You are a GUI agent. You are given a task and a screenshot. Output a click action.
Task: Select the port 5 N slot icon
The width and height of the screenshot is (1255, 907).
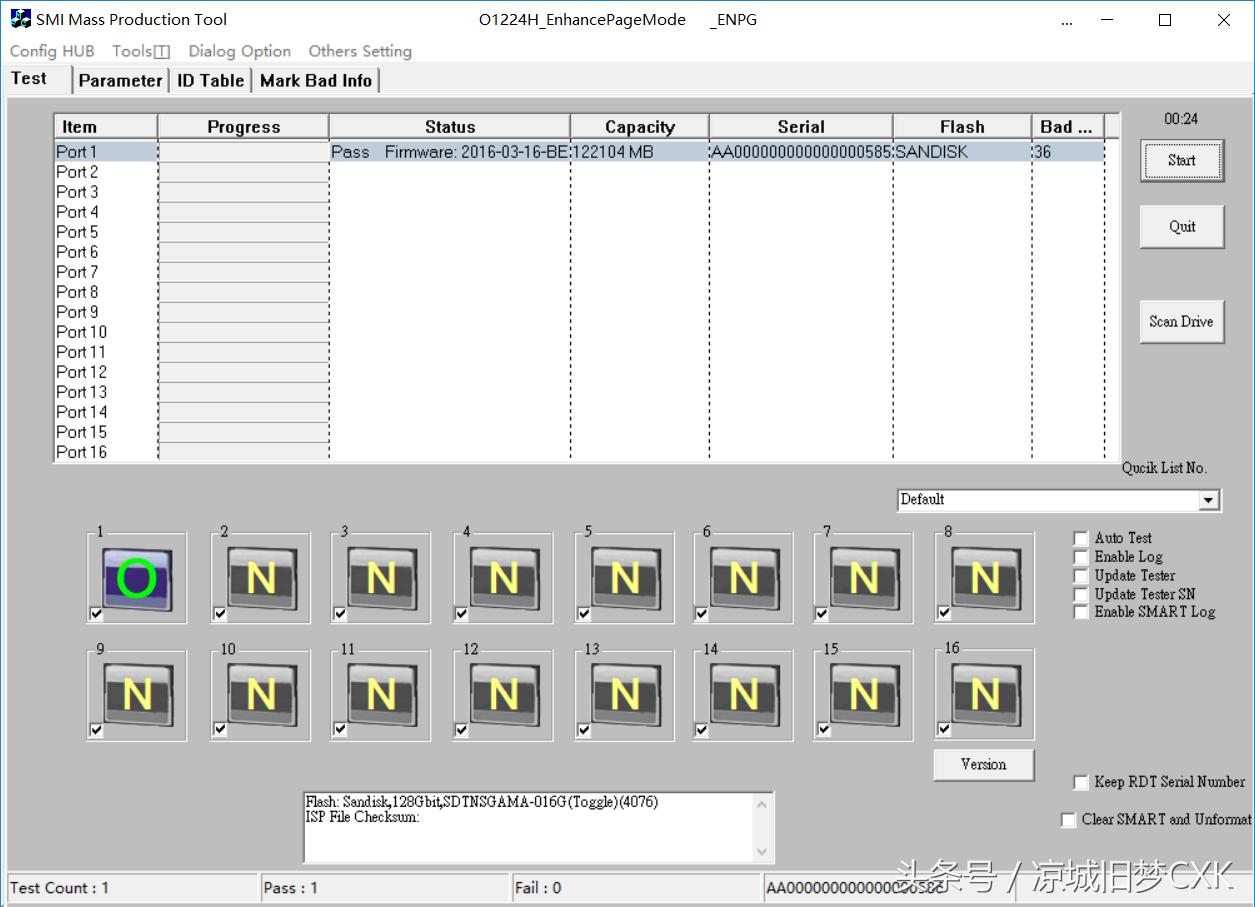[625, 579]
